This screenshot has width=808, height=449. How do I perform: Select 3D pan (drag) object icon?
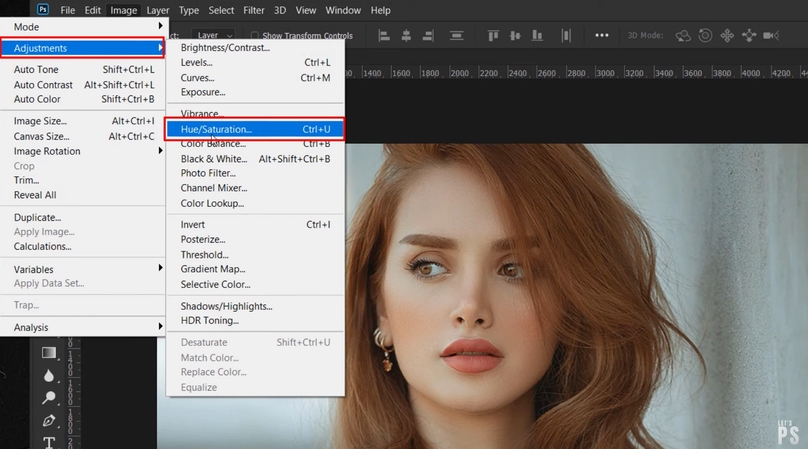pos(727,36)
